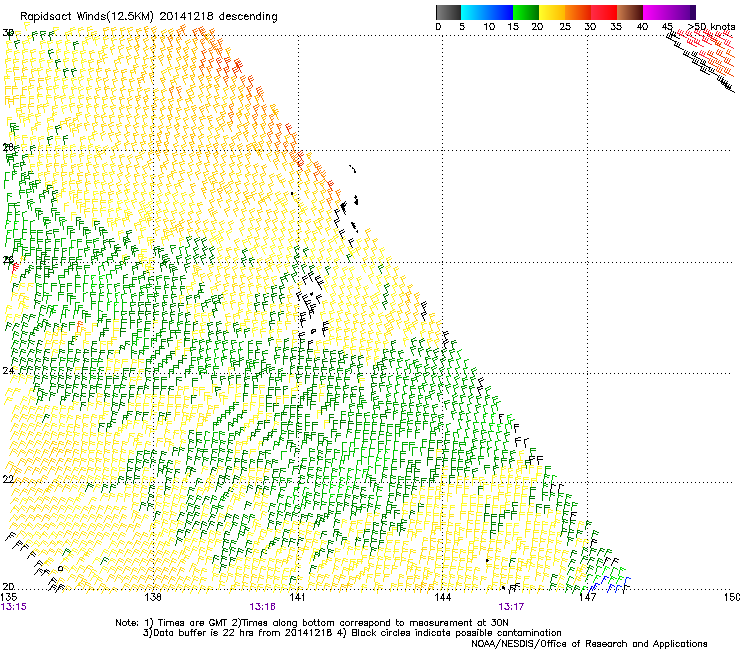Select the orange 25-30 knots legend swatch
The image size is (740, 650).
[x=578, y=12]
